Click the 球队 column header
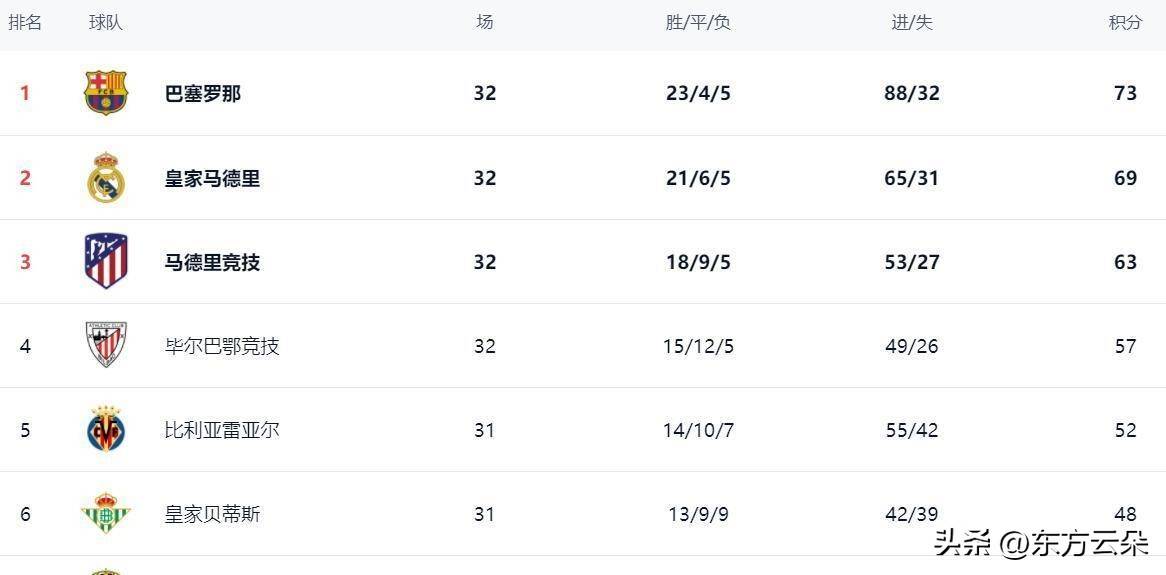The width and height of the screenshot is (1166, 575). 106,22
